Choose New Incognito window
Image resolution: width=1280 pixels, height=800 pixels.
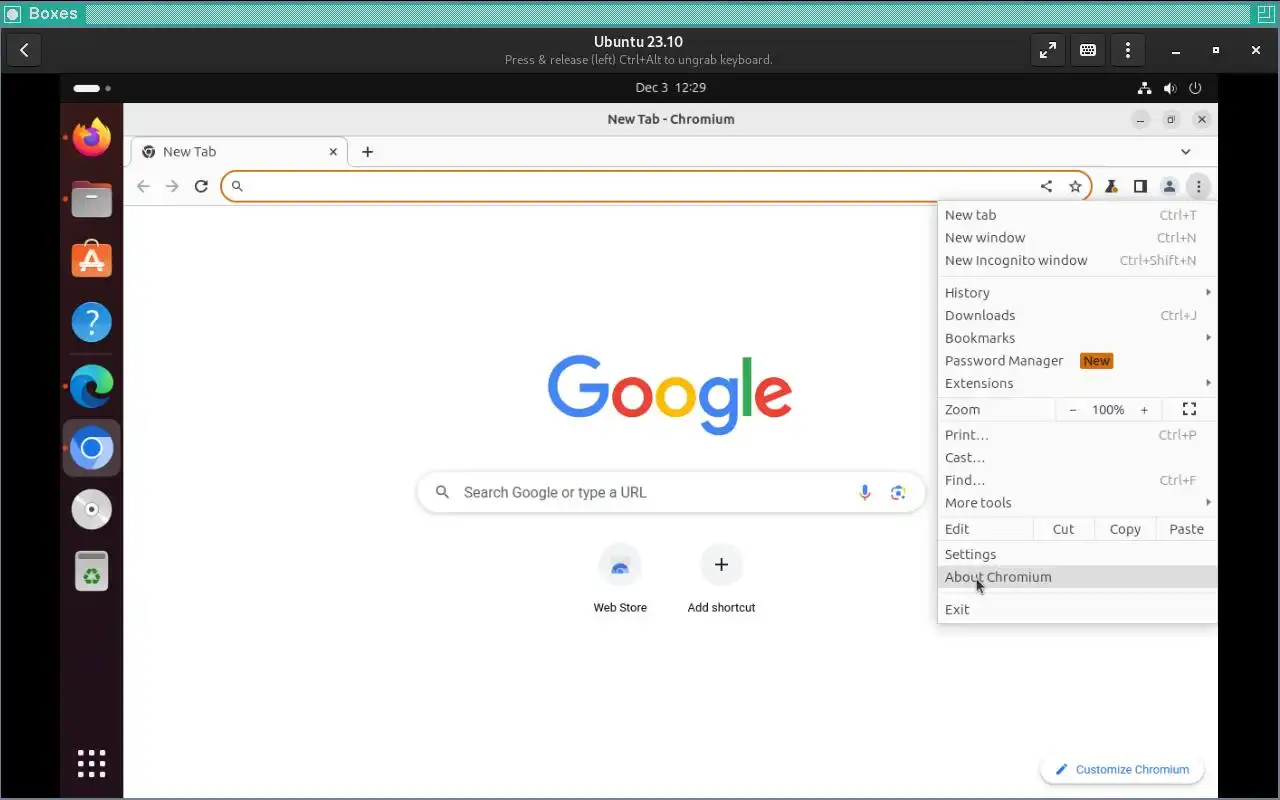[1077, 260]
